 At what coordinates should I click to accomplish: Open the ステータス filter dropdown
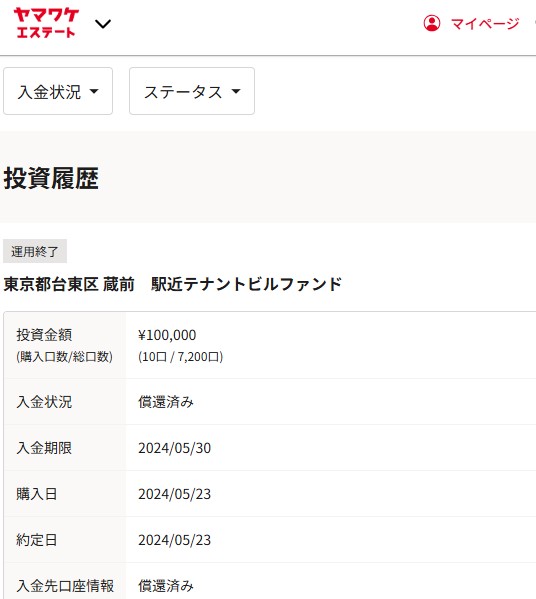192,91
